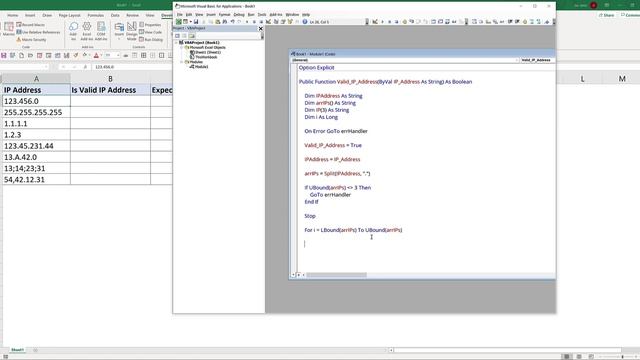This screenshot has width=640, height=360.
Task: Select column M header
Action: [622, 79]
